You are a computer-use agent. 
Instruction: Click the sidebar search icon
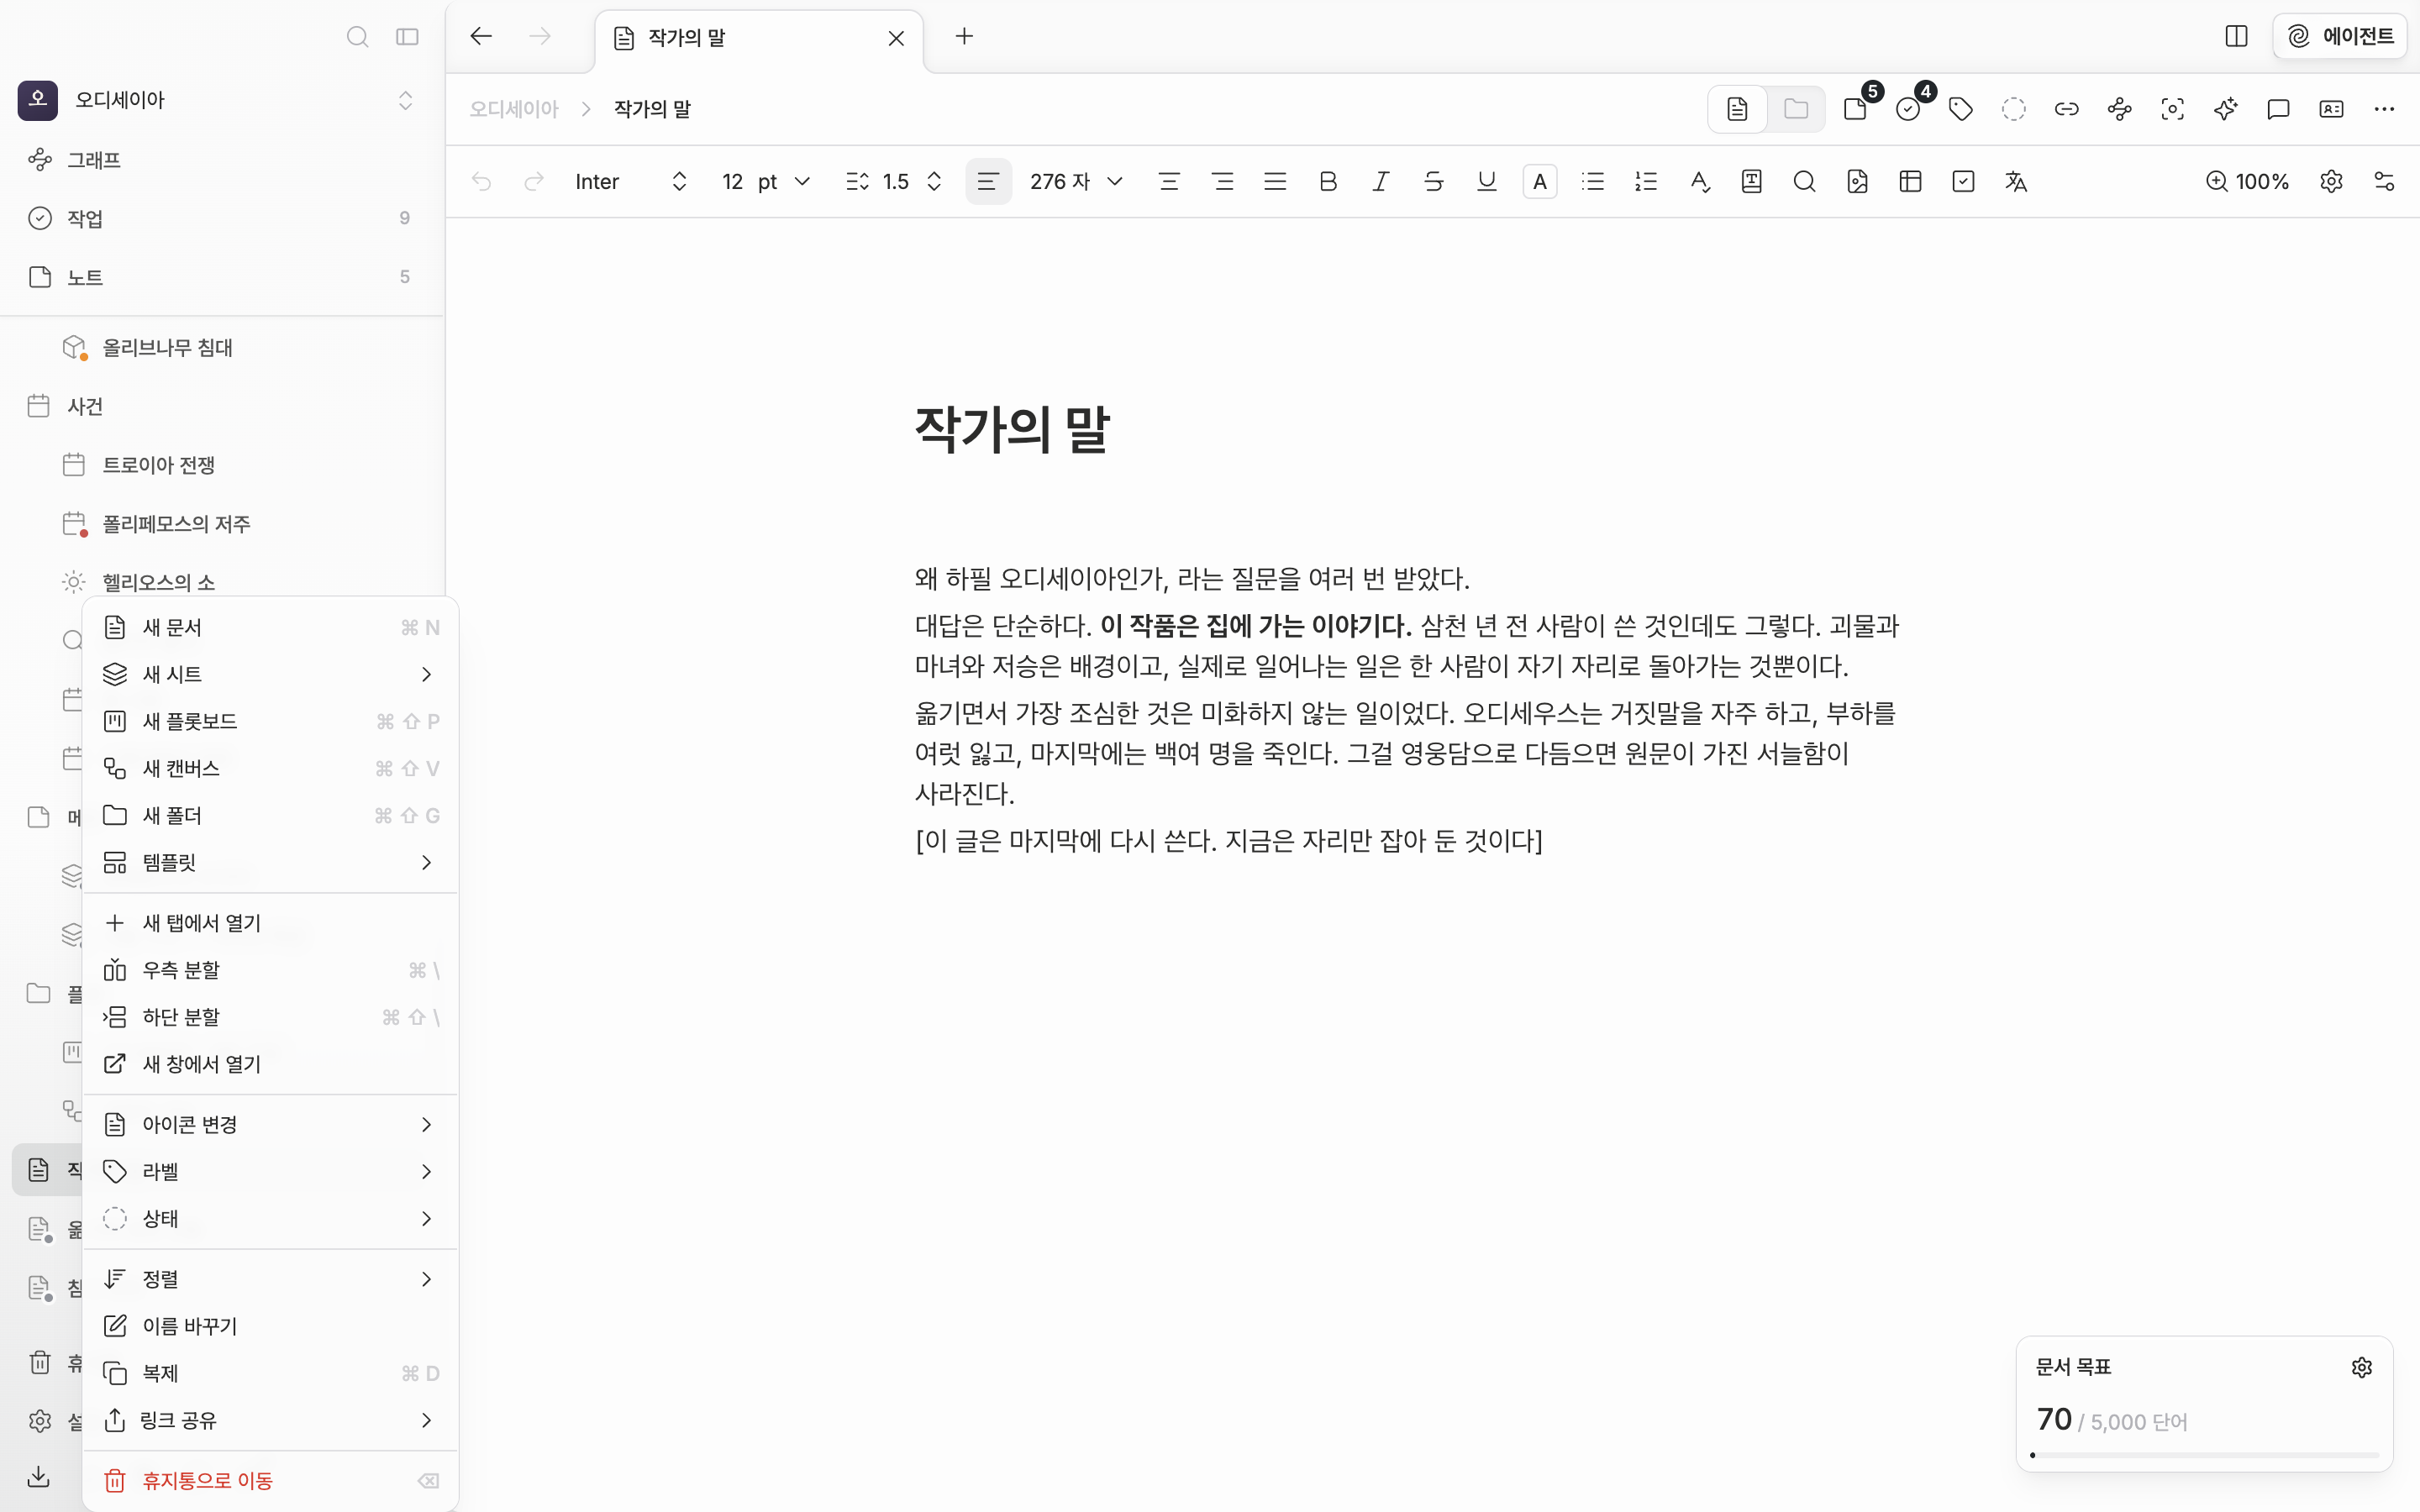357,37
